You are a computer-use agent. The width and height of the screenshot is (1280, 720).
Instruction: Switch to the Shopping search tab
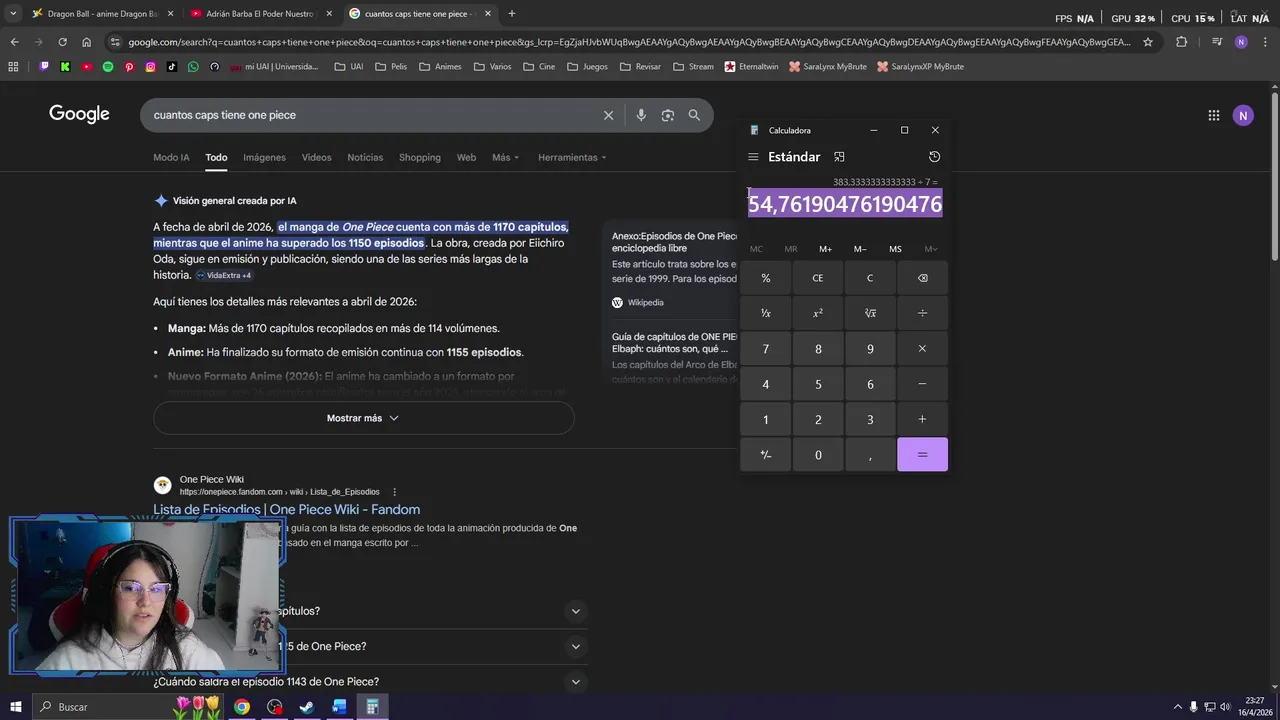tap(420, 157)
